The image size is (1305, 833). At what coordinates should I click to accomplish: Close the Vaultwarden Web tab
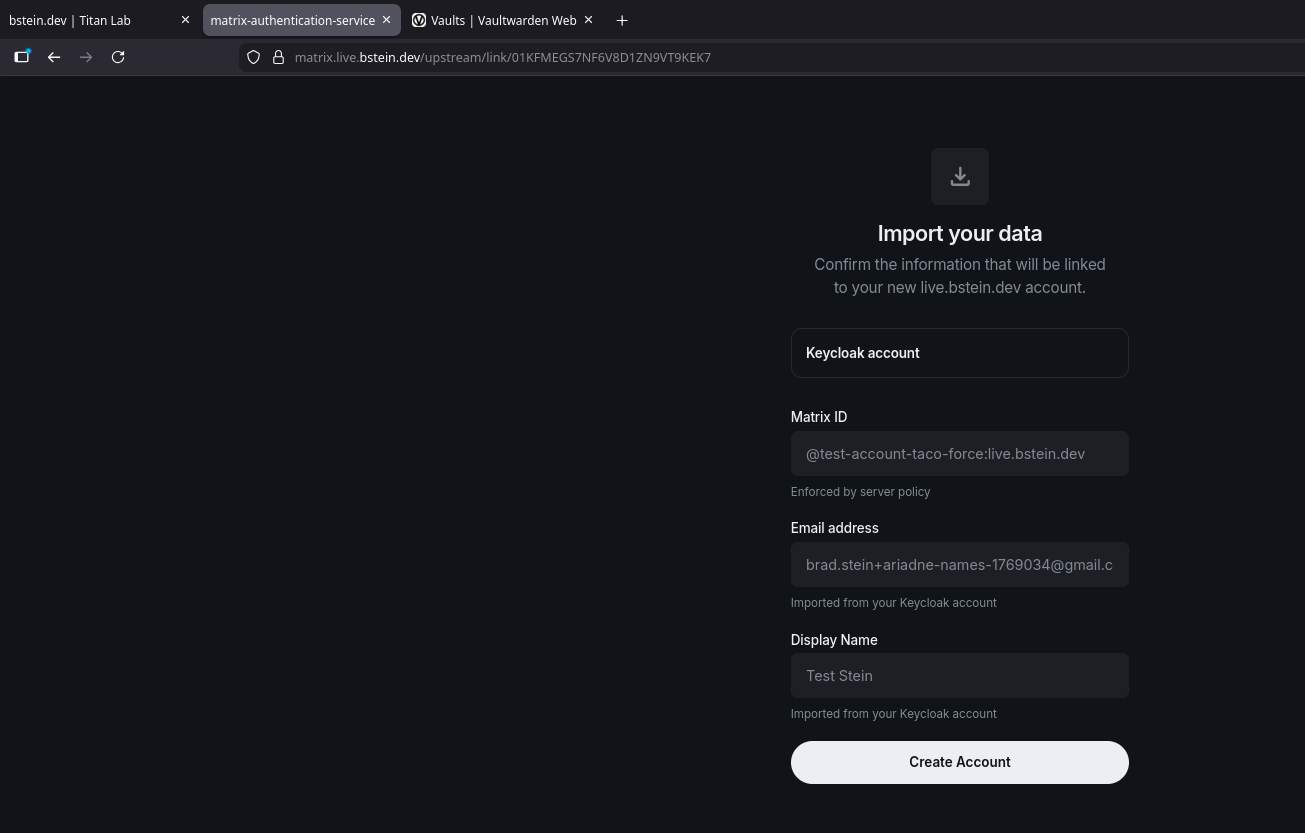click(x=588, y=20)
